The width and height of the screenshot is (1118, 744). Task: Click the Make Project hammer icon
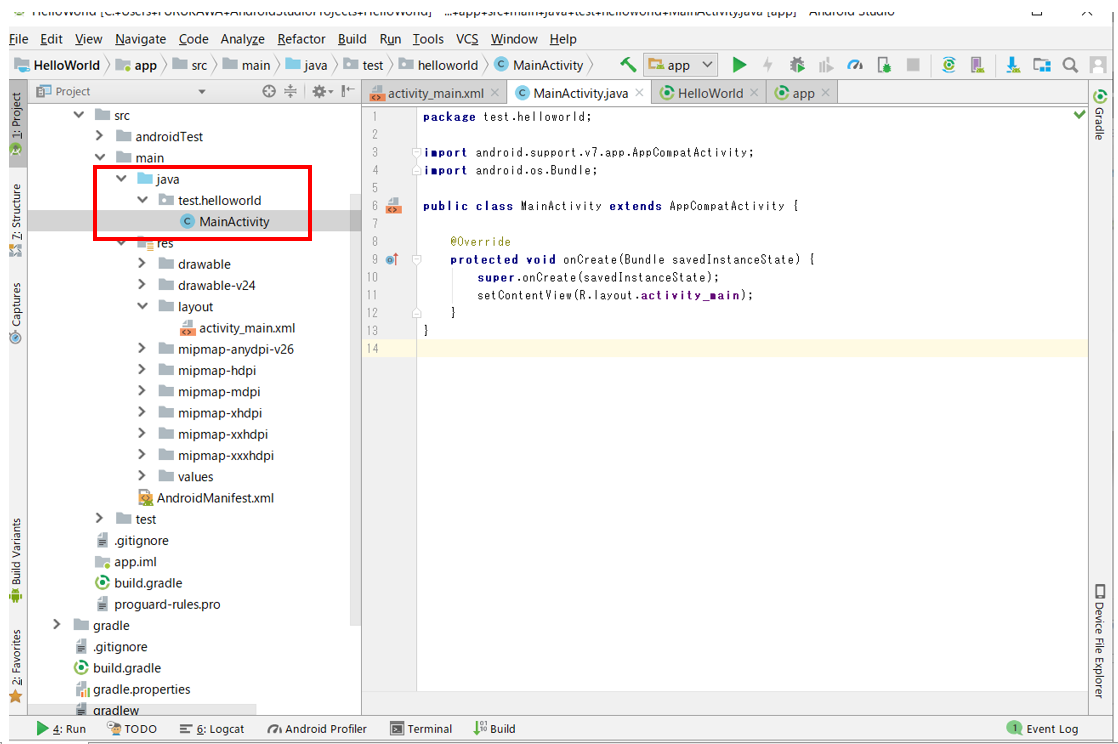[x=627, y=65]
